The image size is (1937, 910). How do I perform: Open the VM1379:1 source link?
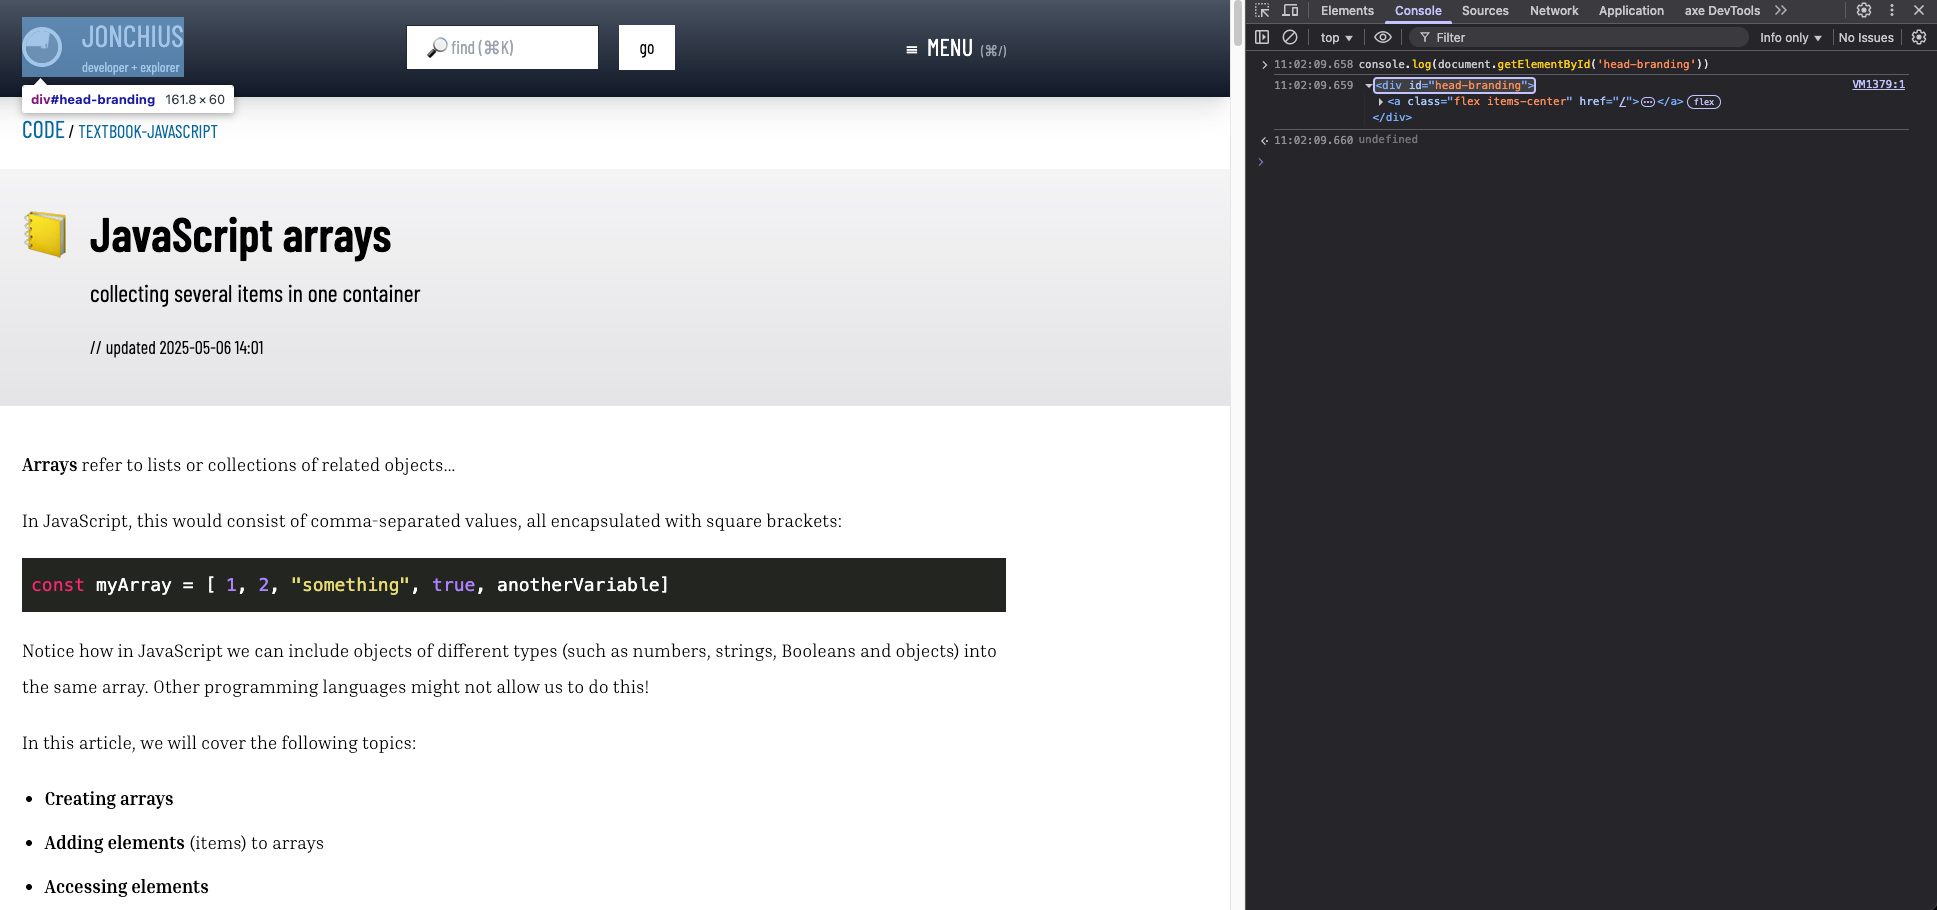[1878, 85]
